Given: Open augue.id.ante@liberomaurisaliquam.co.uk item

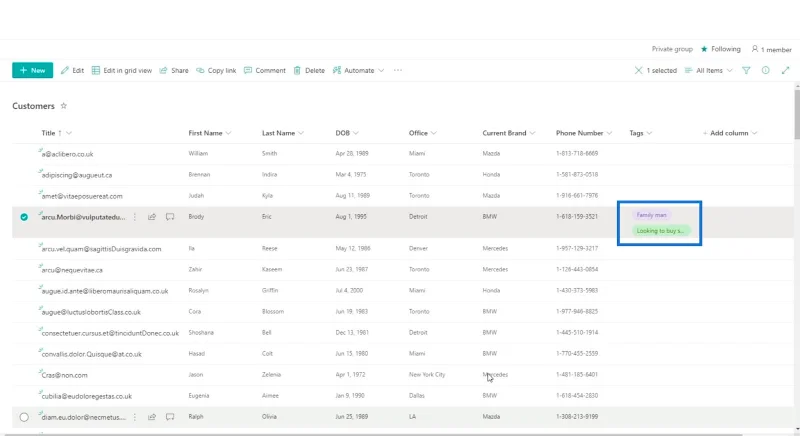Looking at the screenshot, I should click(x=105, y=291).
